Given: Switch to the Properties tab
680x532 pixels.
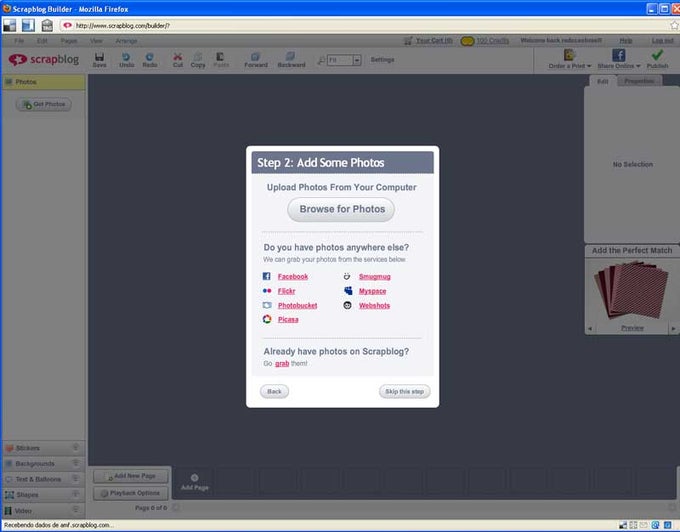Looking at the screenshot, I should coord(639,81).
